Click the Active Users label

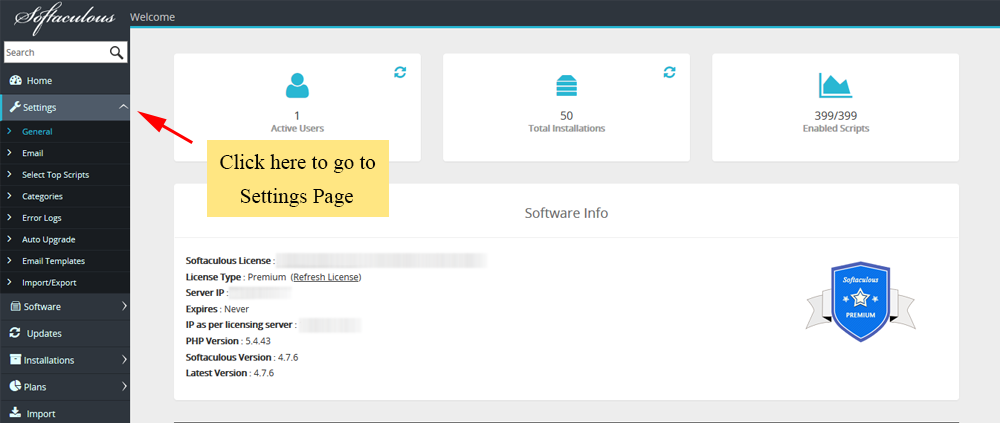click(x=297, y=128)
